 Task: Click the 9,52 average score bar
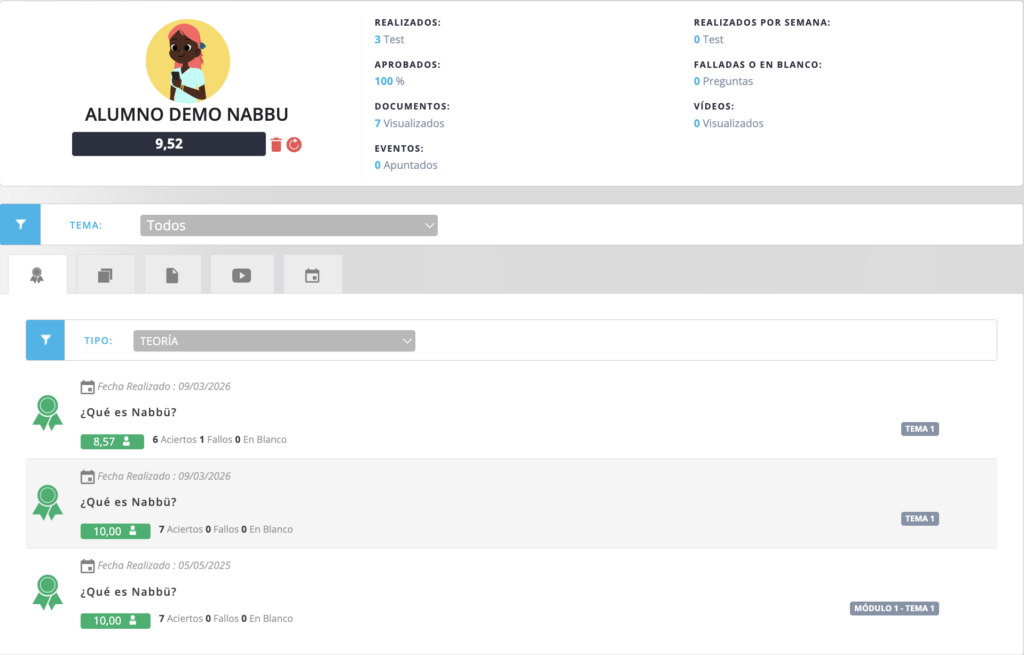pos(168,144)
